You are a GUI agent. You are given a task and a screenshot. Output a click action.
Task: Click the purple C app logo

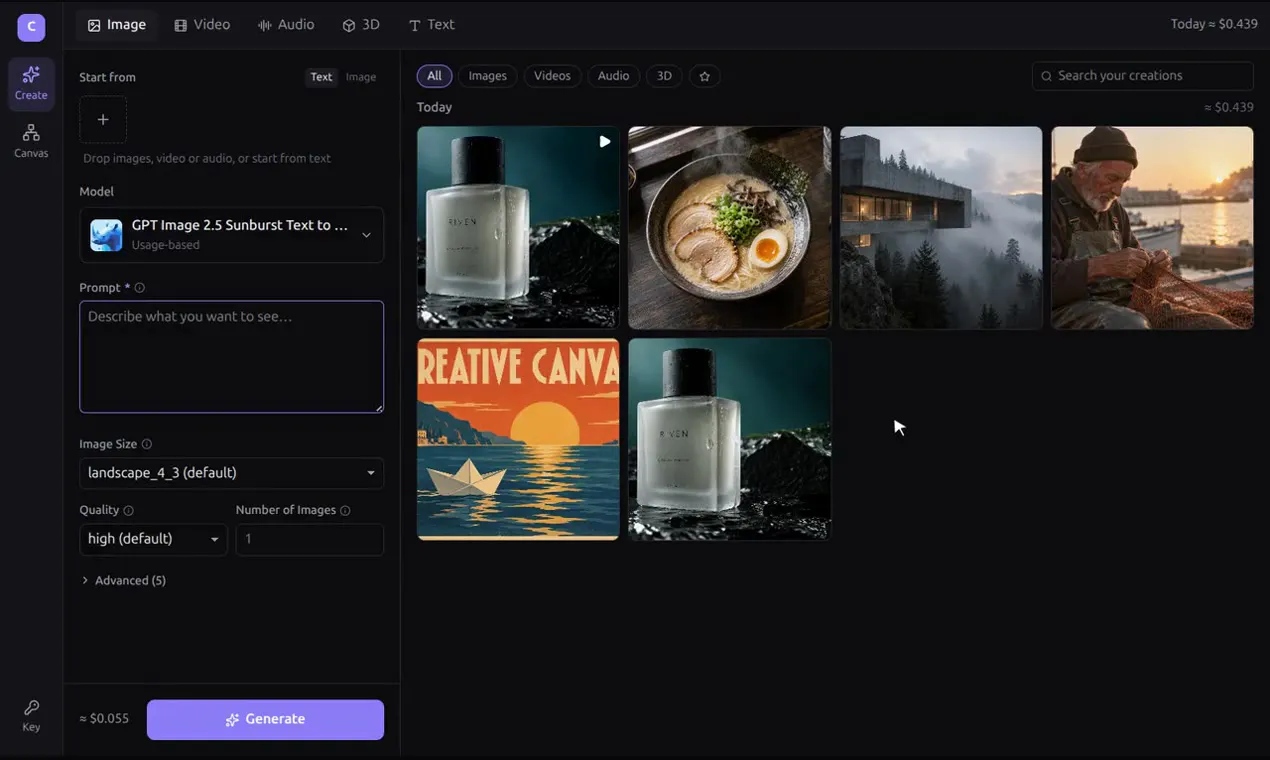click(x=31, y=27)
